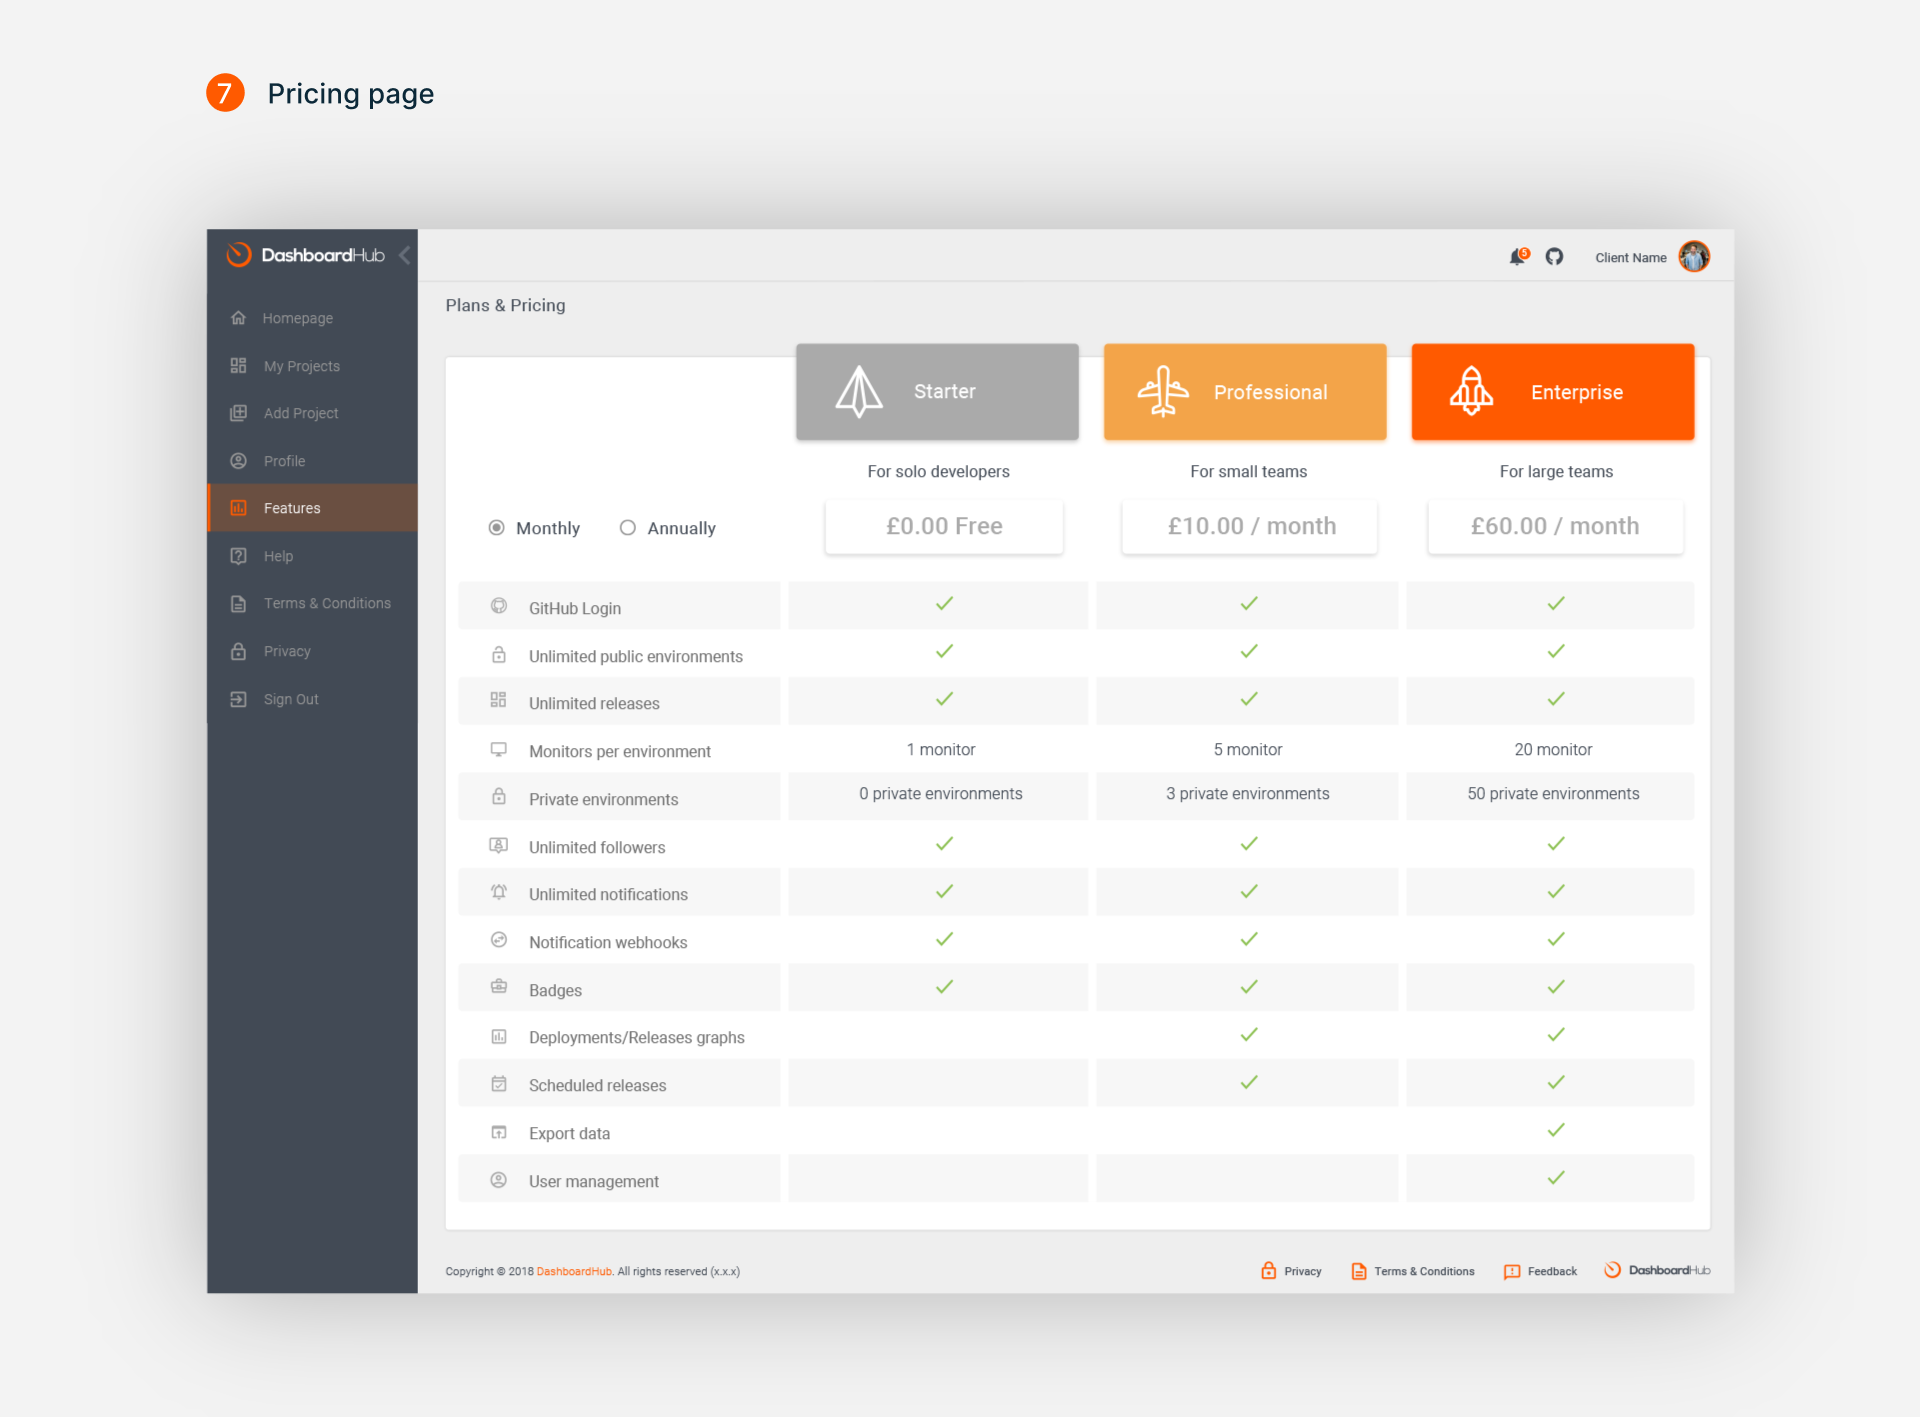
Task: Open the Client Name avatar menu
Action: tap(1694, 257)
